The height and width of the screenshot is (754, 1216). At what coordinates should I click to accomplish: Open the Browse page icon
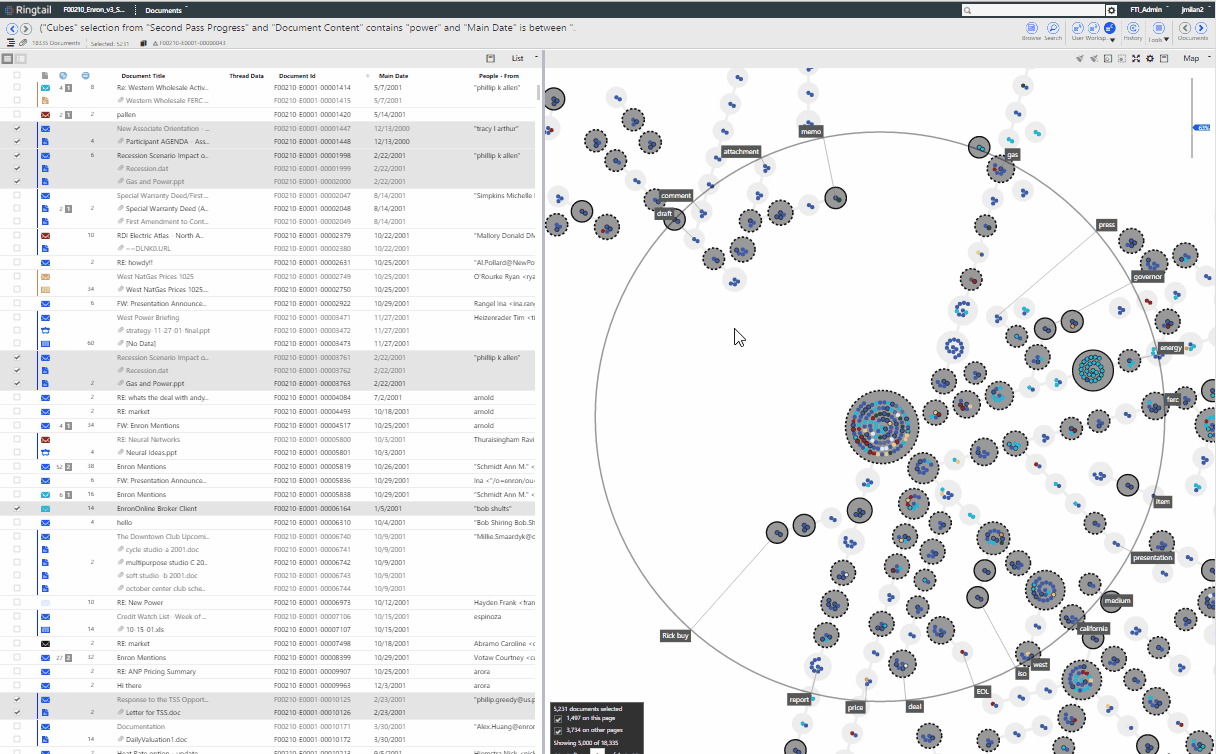click(x=1032, y=28)
